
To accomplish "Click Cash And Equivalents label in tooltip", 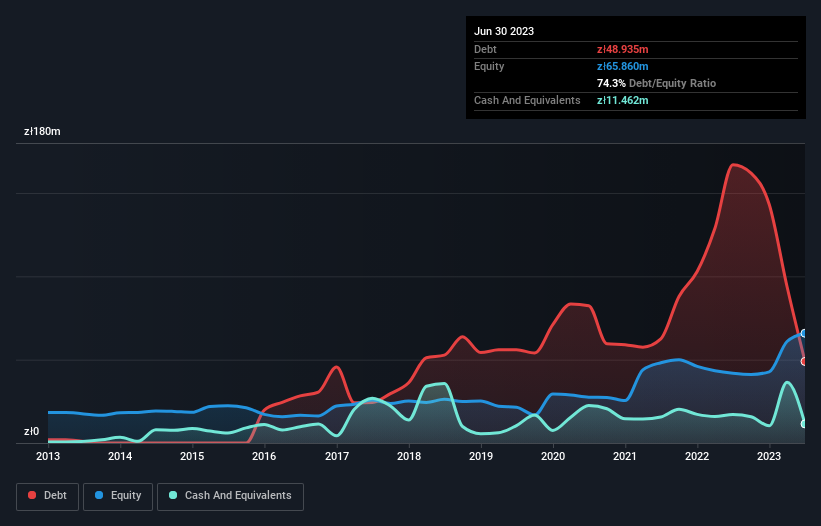I will pyautogui.click(x=527, y=100).
